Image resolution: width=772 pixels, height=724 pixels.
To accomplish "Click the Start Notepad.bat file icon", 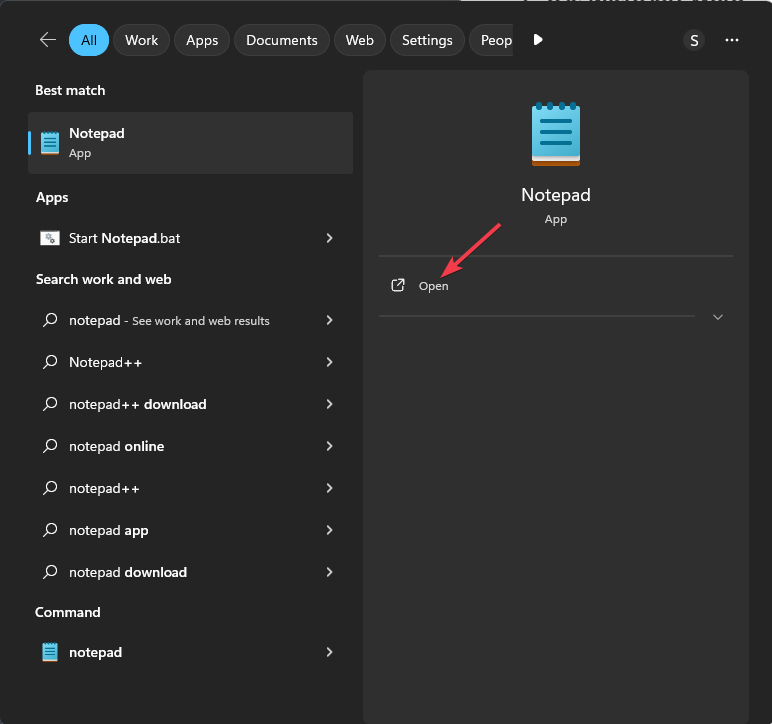I will coord(50,238).
